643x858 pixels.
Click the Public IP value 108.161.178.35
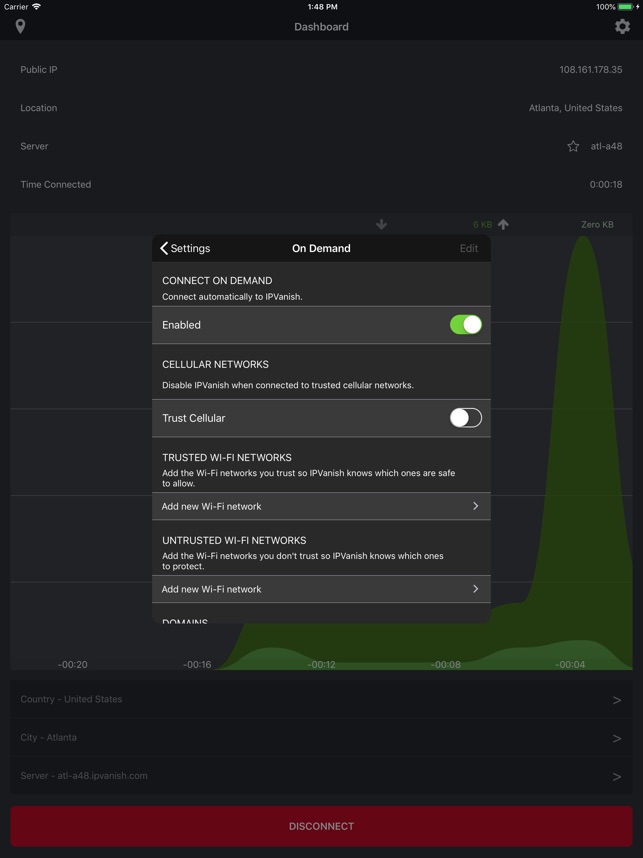point(590,69)
